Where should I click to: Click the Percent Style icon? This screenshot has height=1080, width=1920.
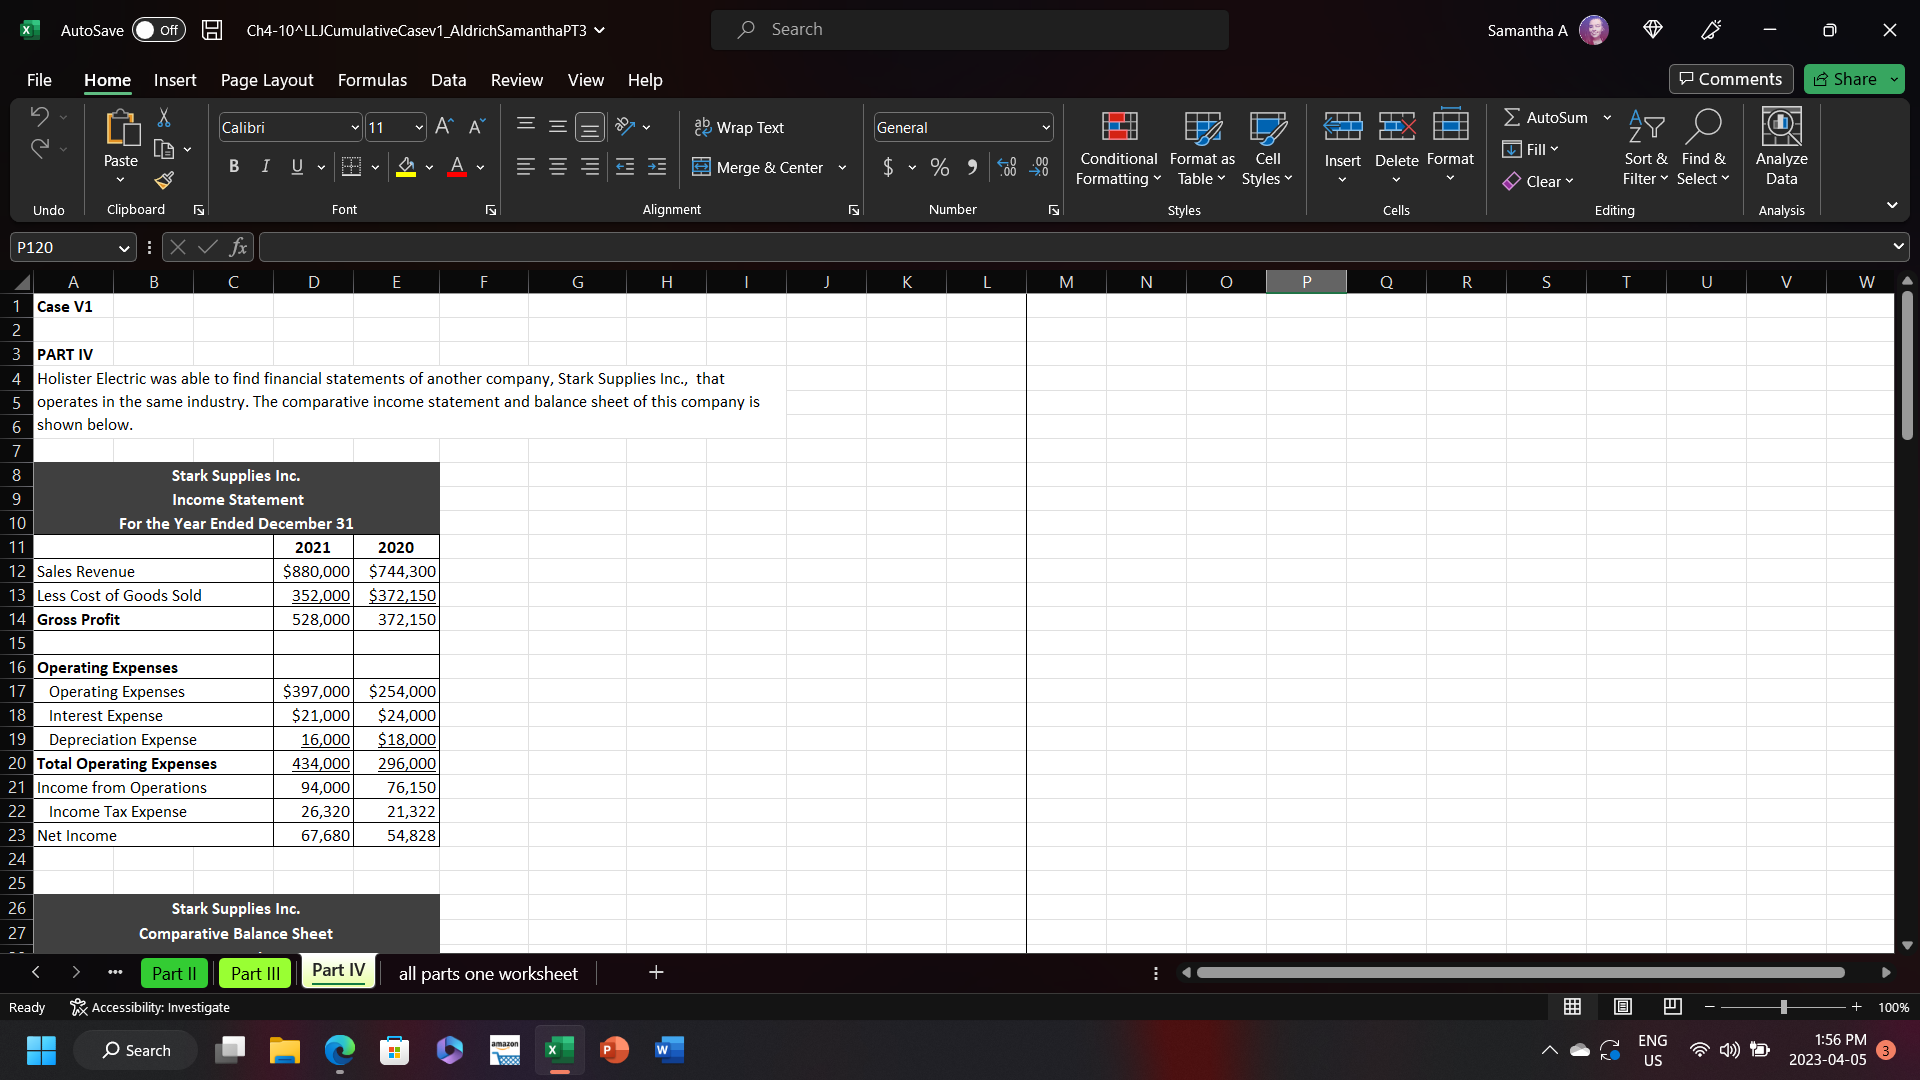coord(939,168)
